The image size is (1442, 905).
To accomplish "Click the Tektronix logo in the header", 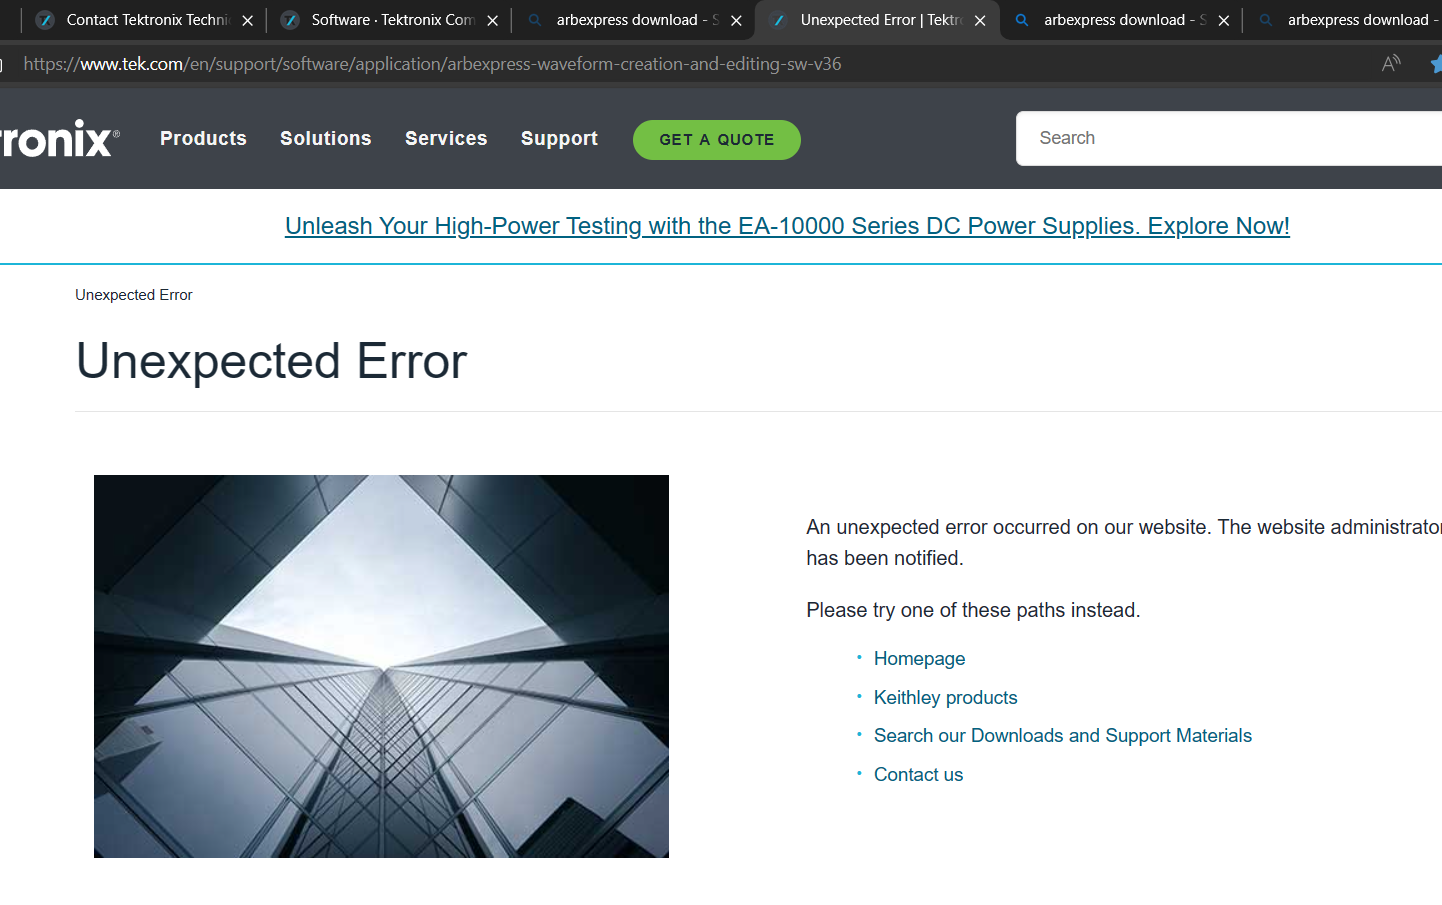I will [58, 139].
